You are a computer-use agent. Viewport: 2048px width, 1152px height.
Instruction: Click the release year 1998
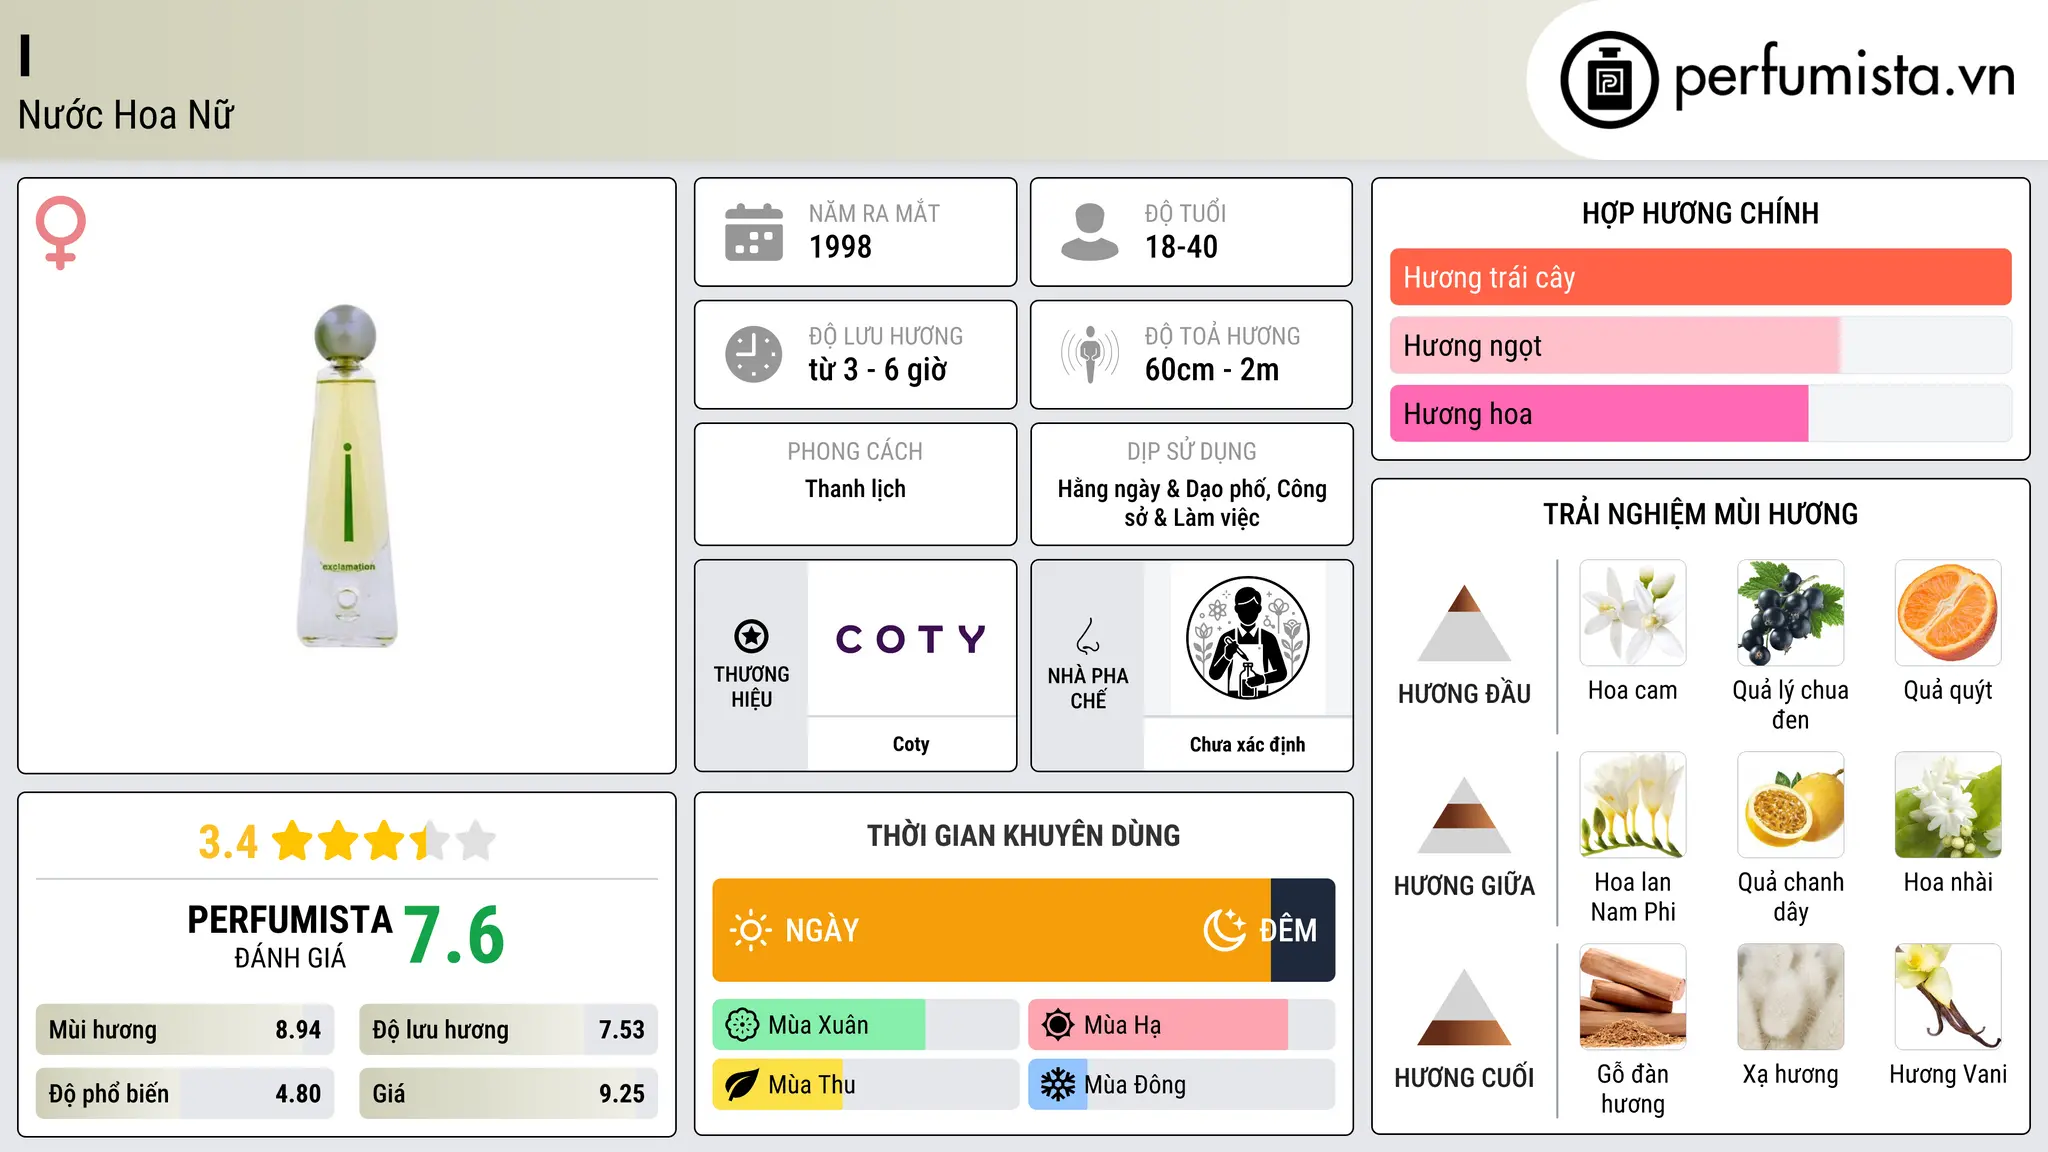coord(840,247)
